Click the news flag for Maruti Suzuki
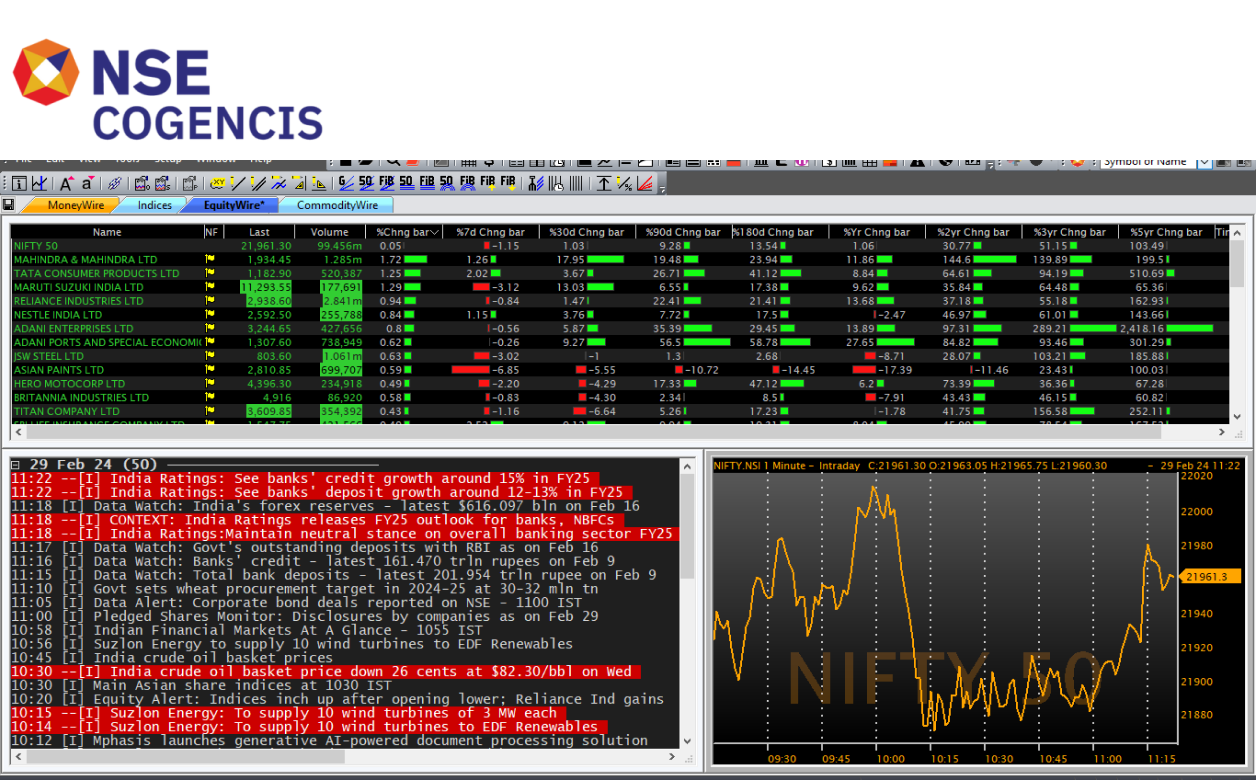This screenshot has height=780, width=1256. point(211,287)
